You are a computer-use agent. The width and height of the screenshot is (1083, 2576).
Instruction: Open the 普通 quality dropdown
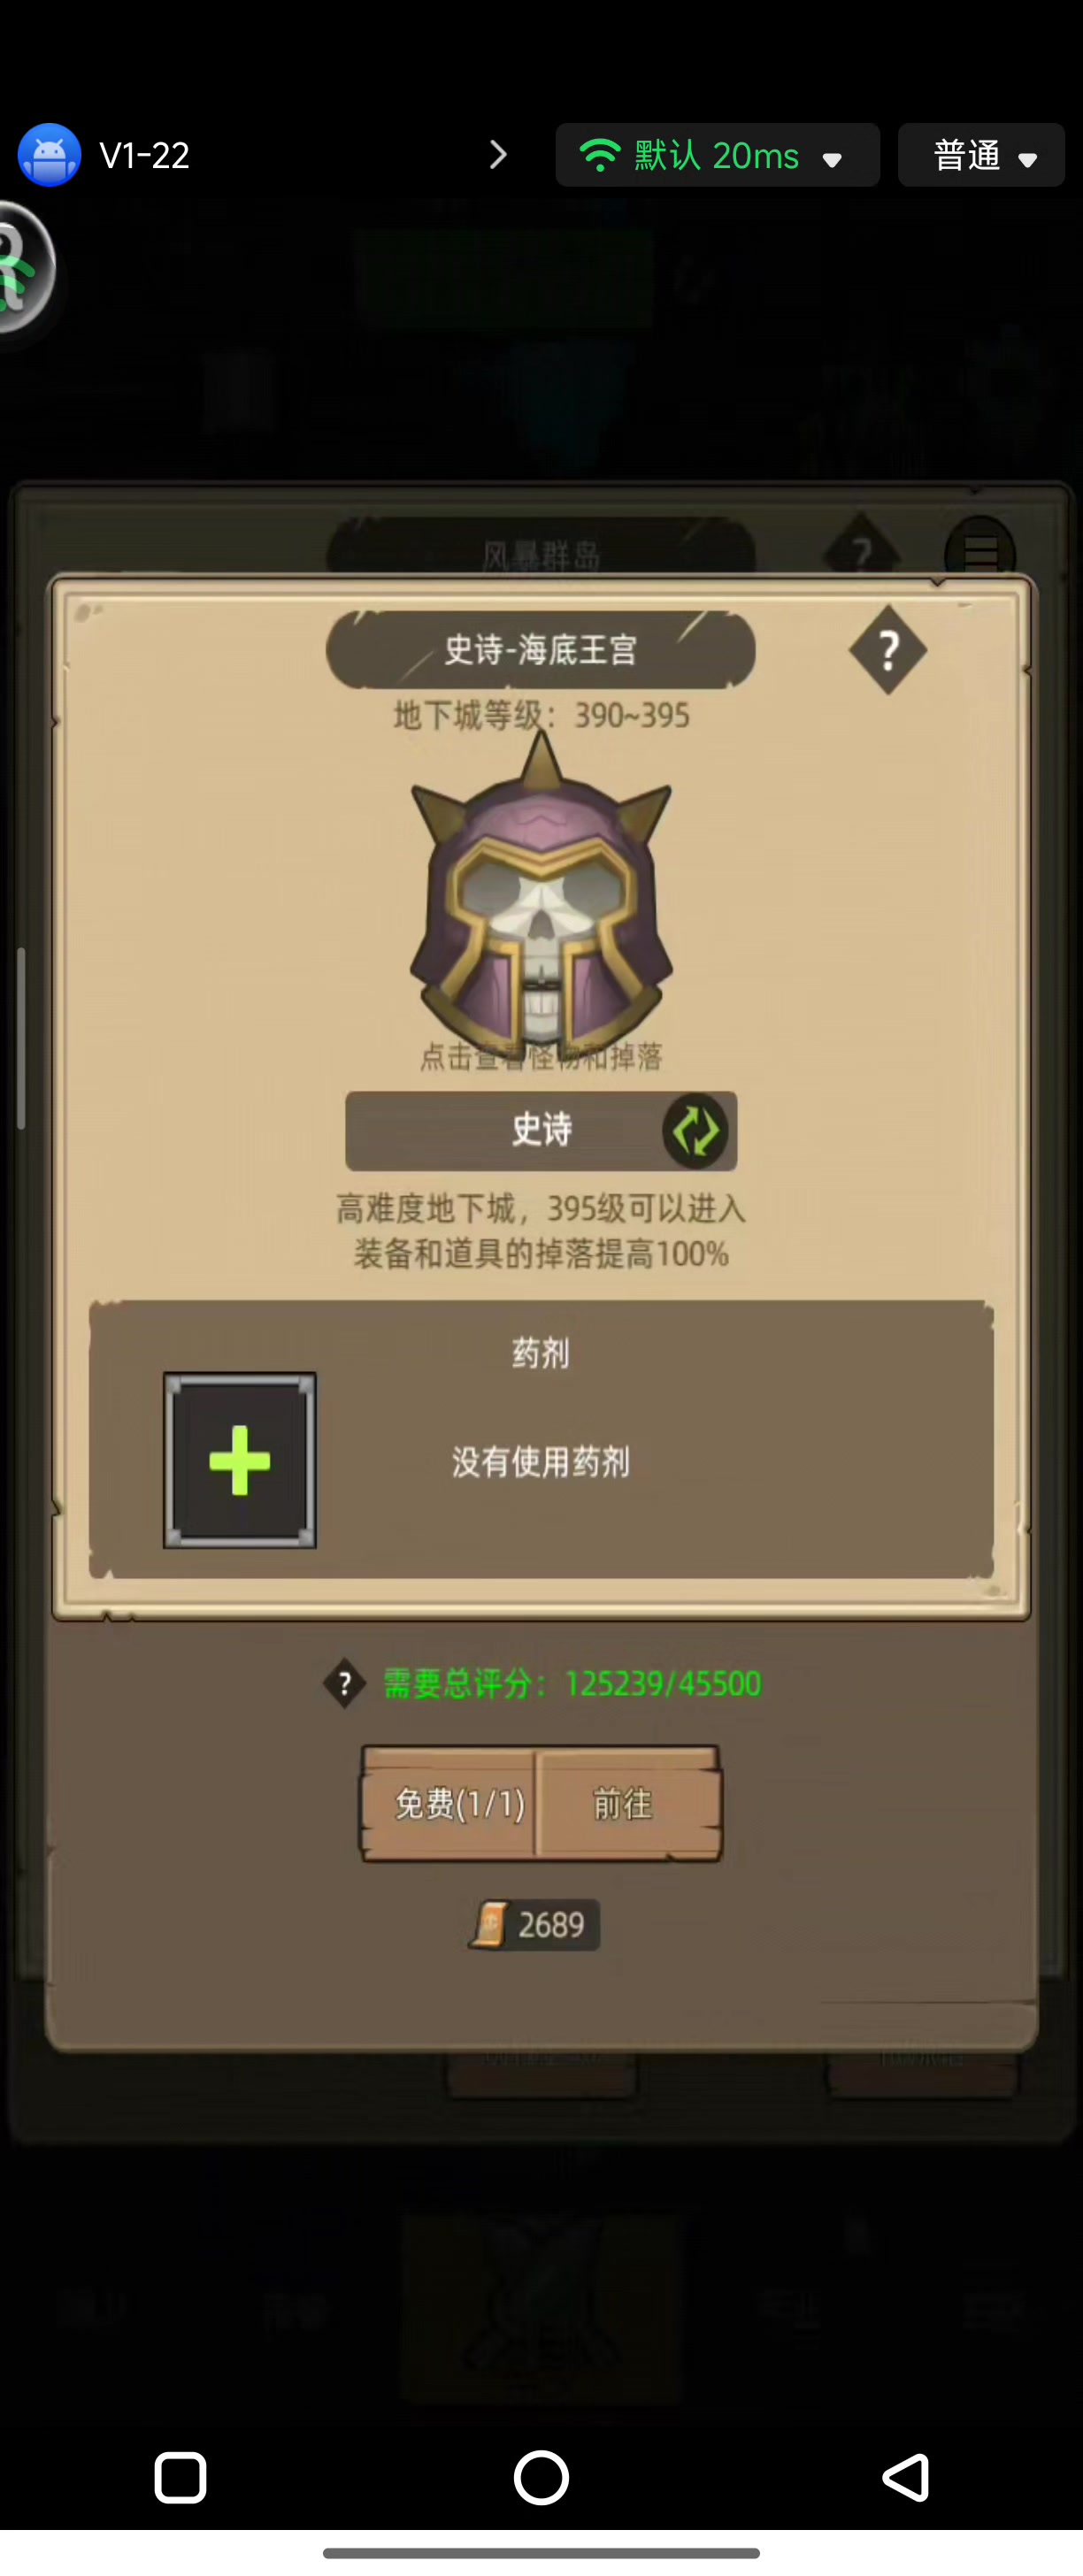[981, 155]
